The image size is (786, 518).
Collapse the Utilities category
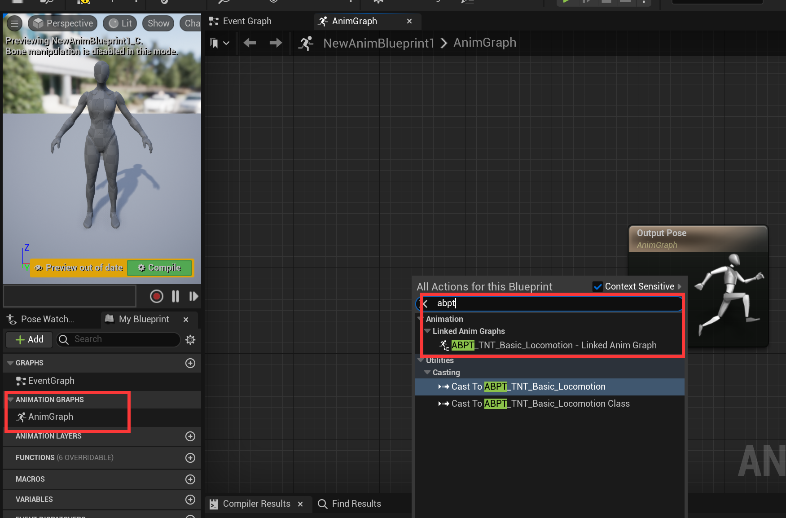[x=420, y=360]
